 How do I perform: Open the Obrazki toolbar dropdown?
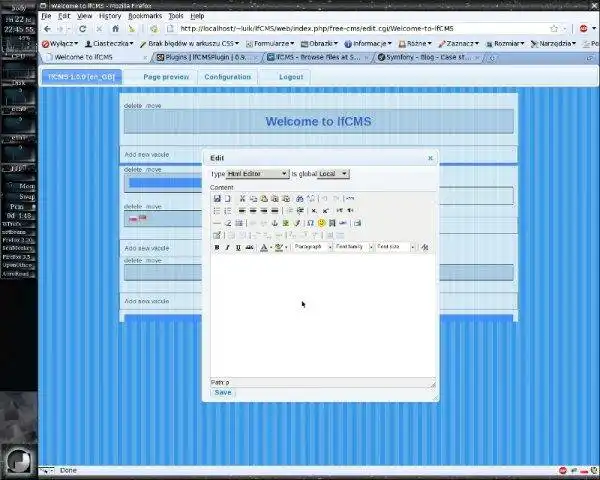point(319,44)
